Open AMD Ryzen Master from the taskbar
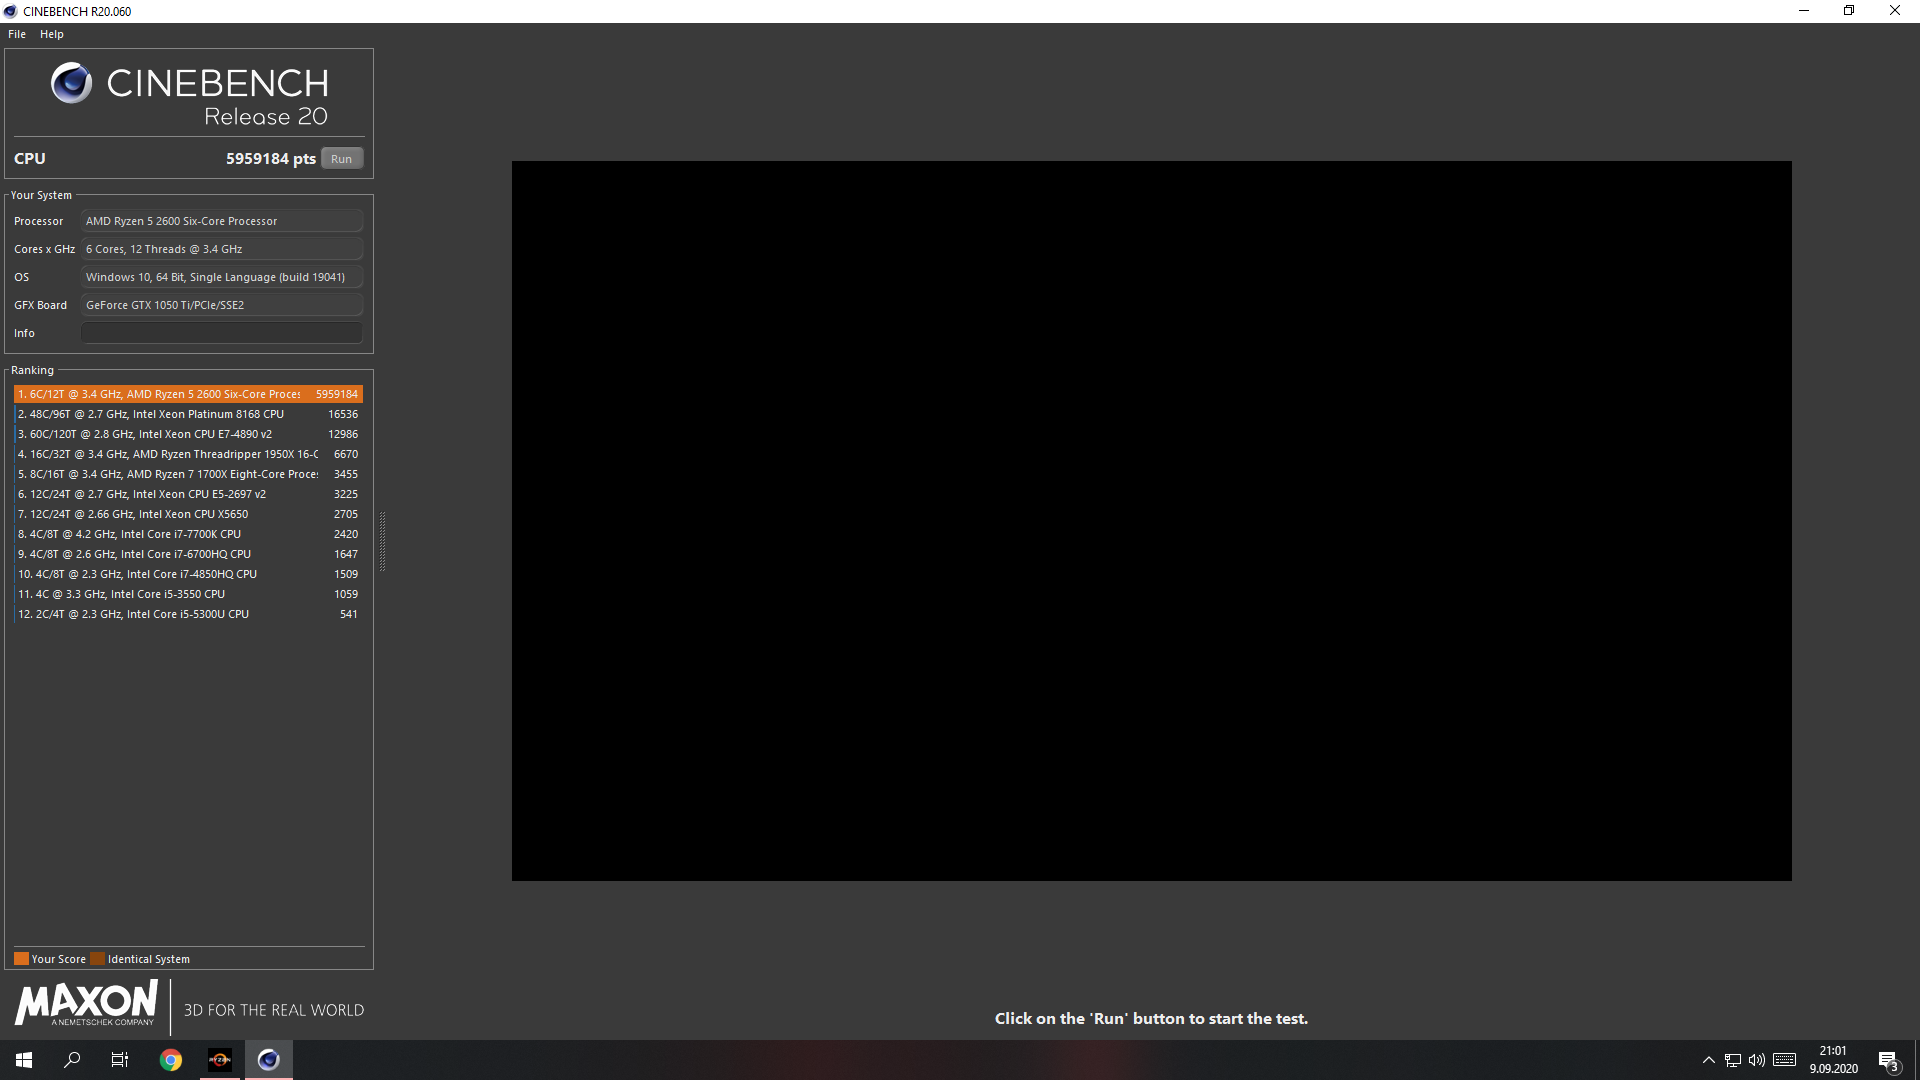 click(219, 1059)
